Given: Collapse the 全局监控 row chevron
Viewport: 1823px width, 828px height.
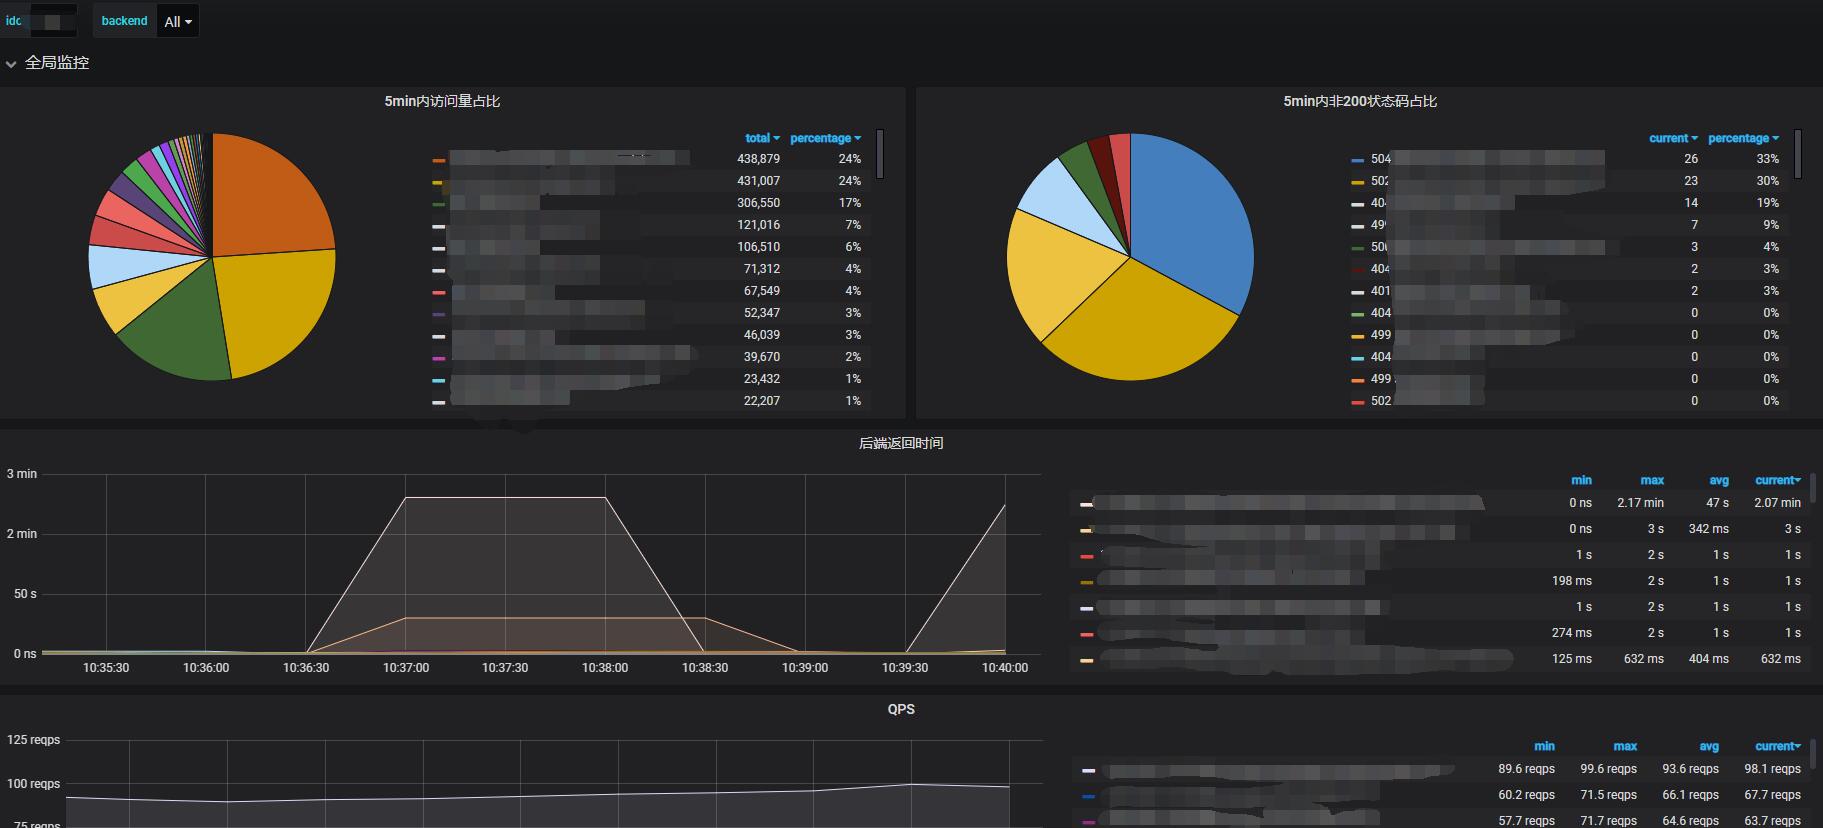Looking at the screenshot, I should coord(11,64).
